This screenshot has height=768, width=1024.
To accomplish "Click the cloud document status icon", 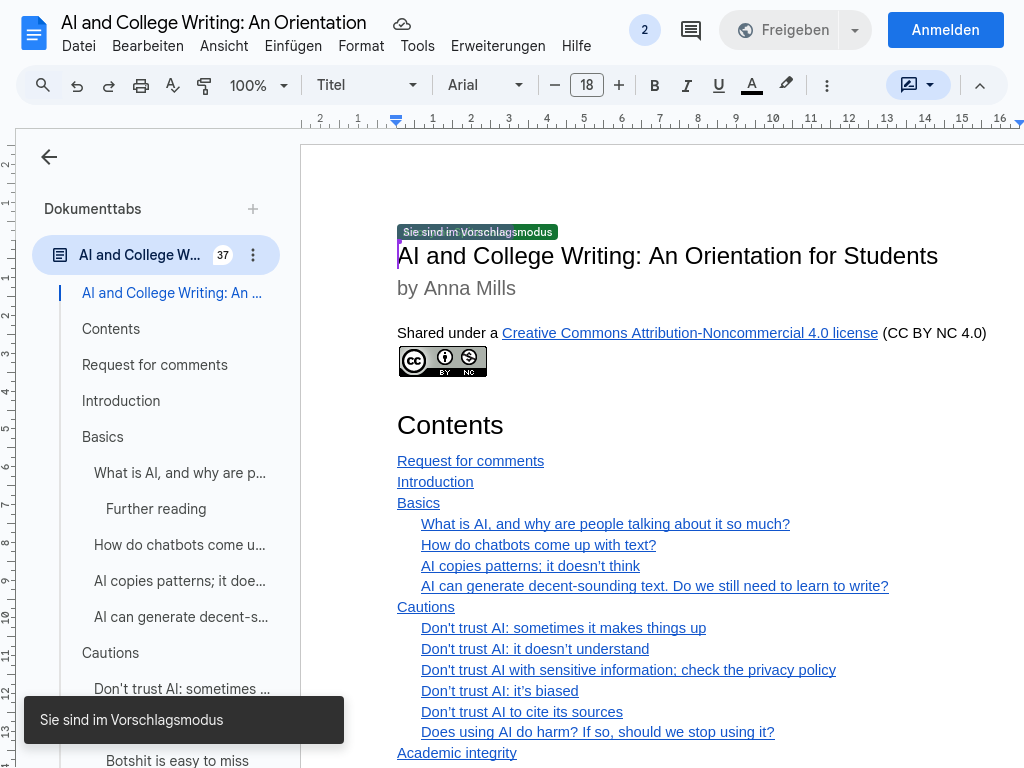I will 402,24.
